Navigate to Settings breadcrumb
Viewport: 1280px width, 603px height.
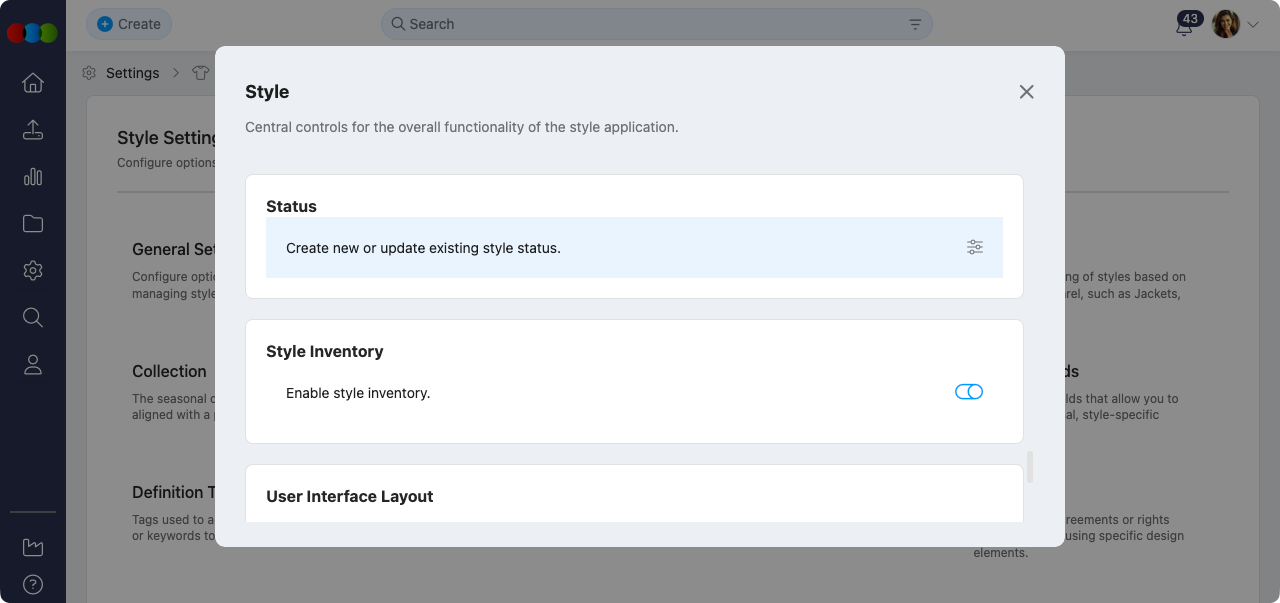(x=132, y=73)
